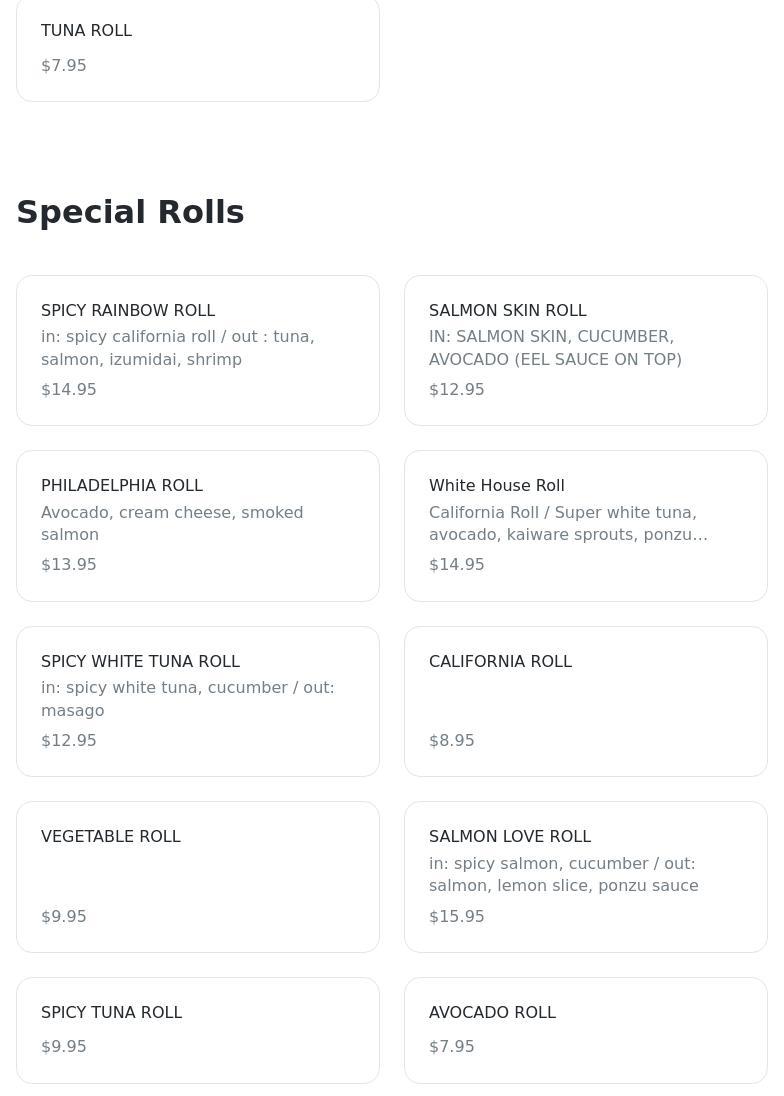Click the California Roll $8.95 price
Viewport: 784px width, 1096px height.
[452, 741]
